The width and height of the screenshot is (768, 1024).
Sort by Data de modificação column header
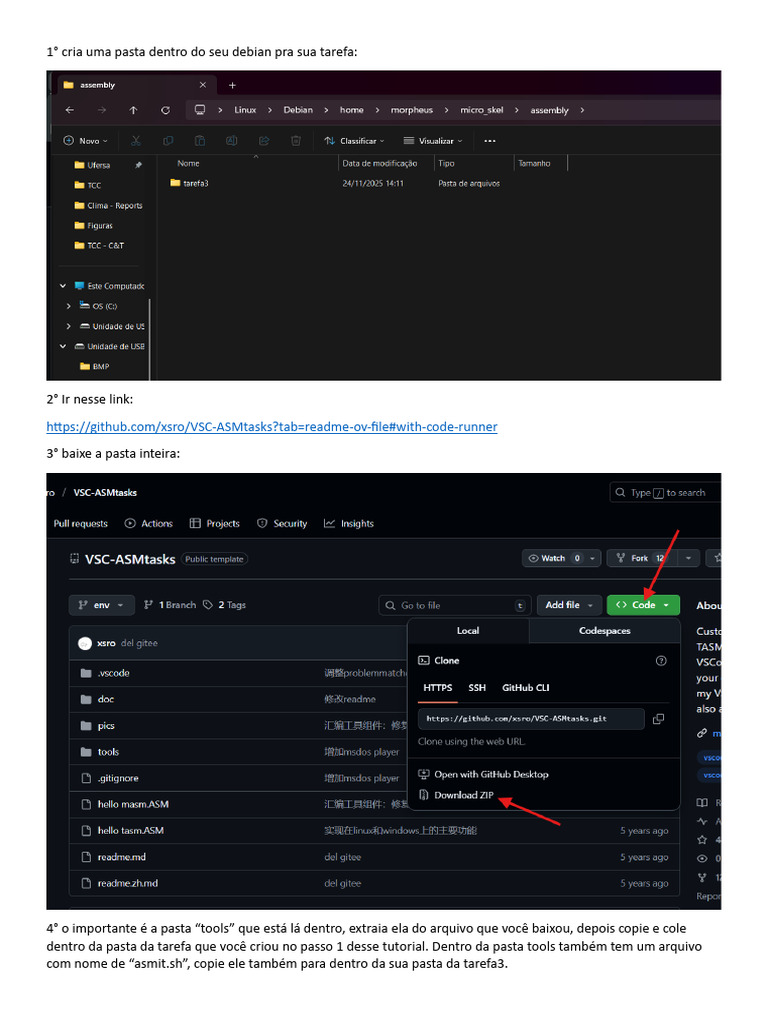[x=379, y=163]
